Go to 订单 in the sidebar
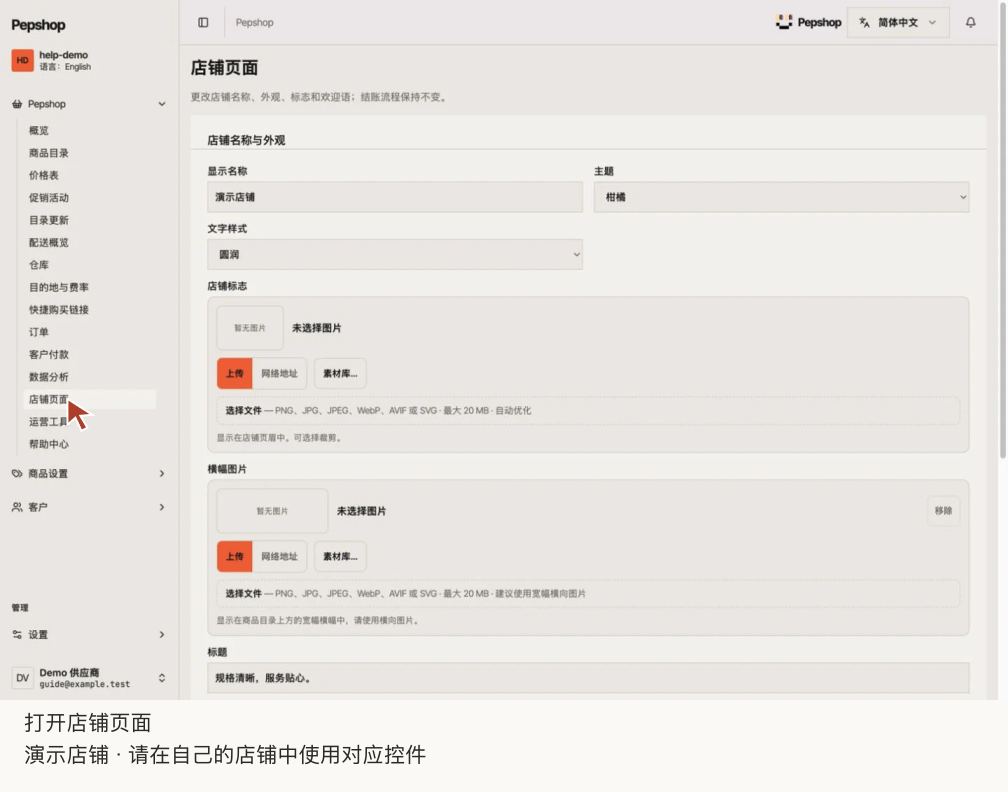 (39, 332)
